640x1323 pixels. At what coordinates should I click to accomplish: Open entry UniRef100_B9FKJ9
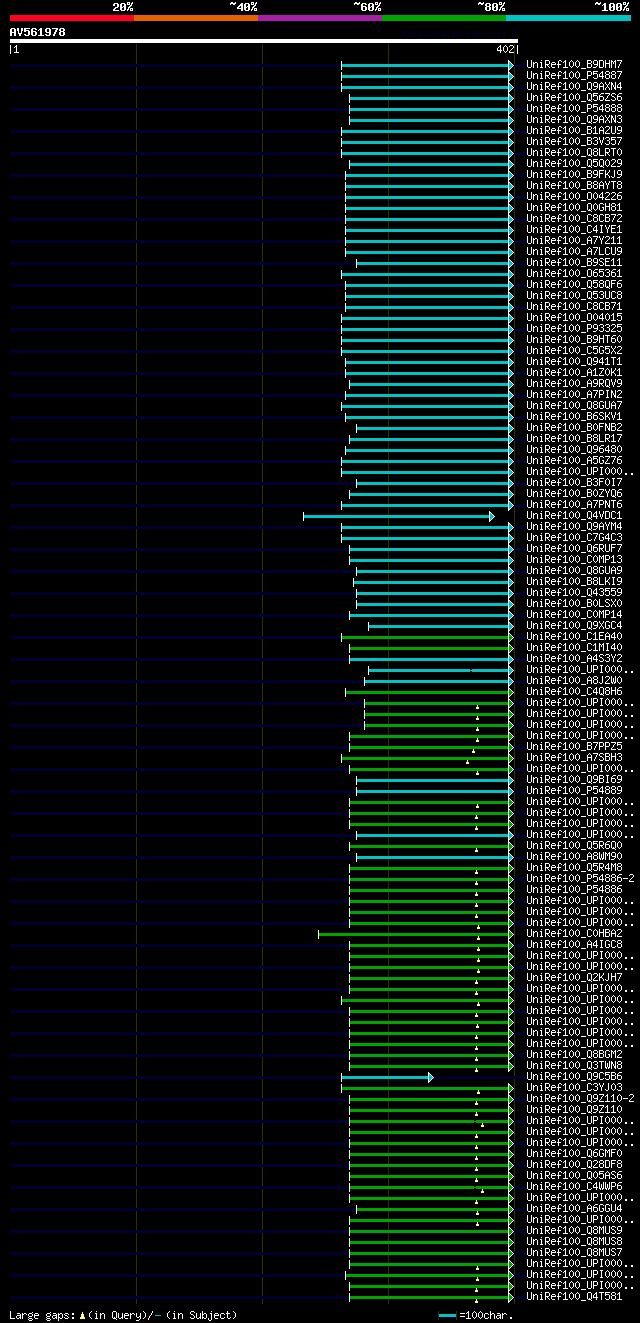coord(574,174)
